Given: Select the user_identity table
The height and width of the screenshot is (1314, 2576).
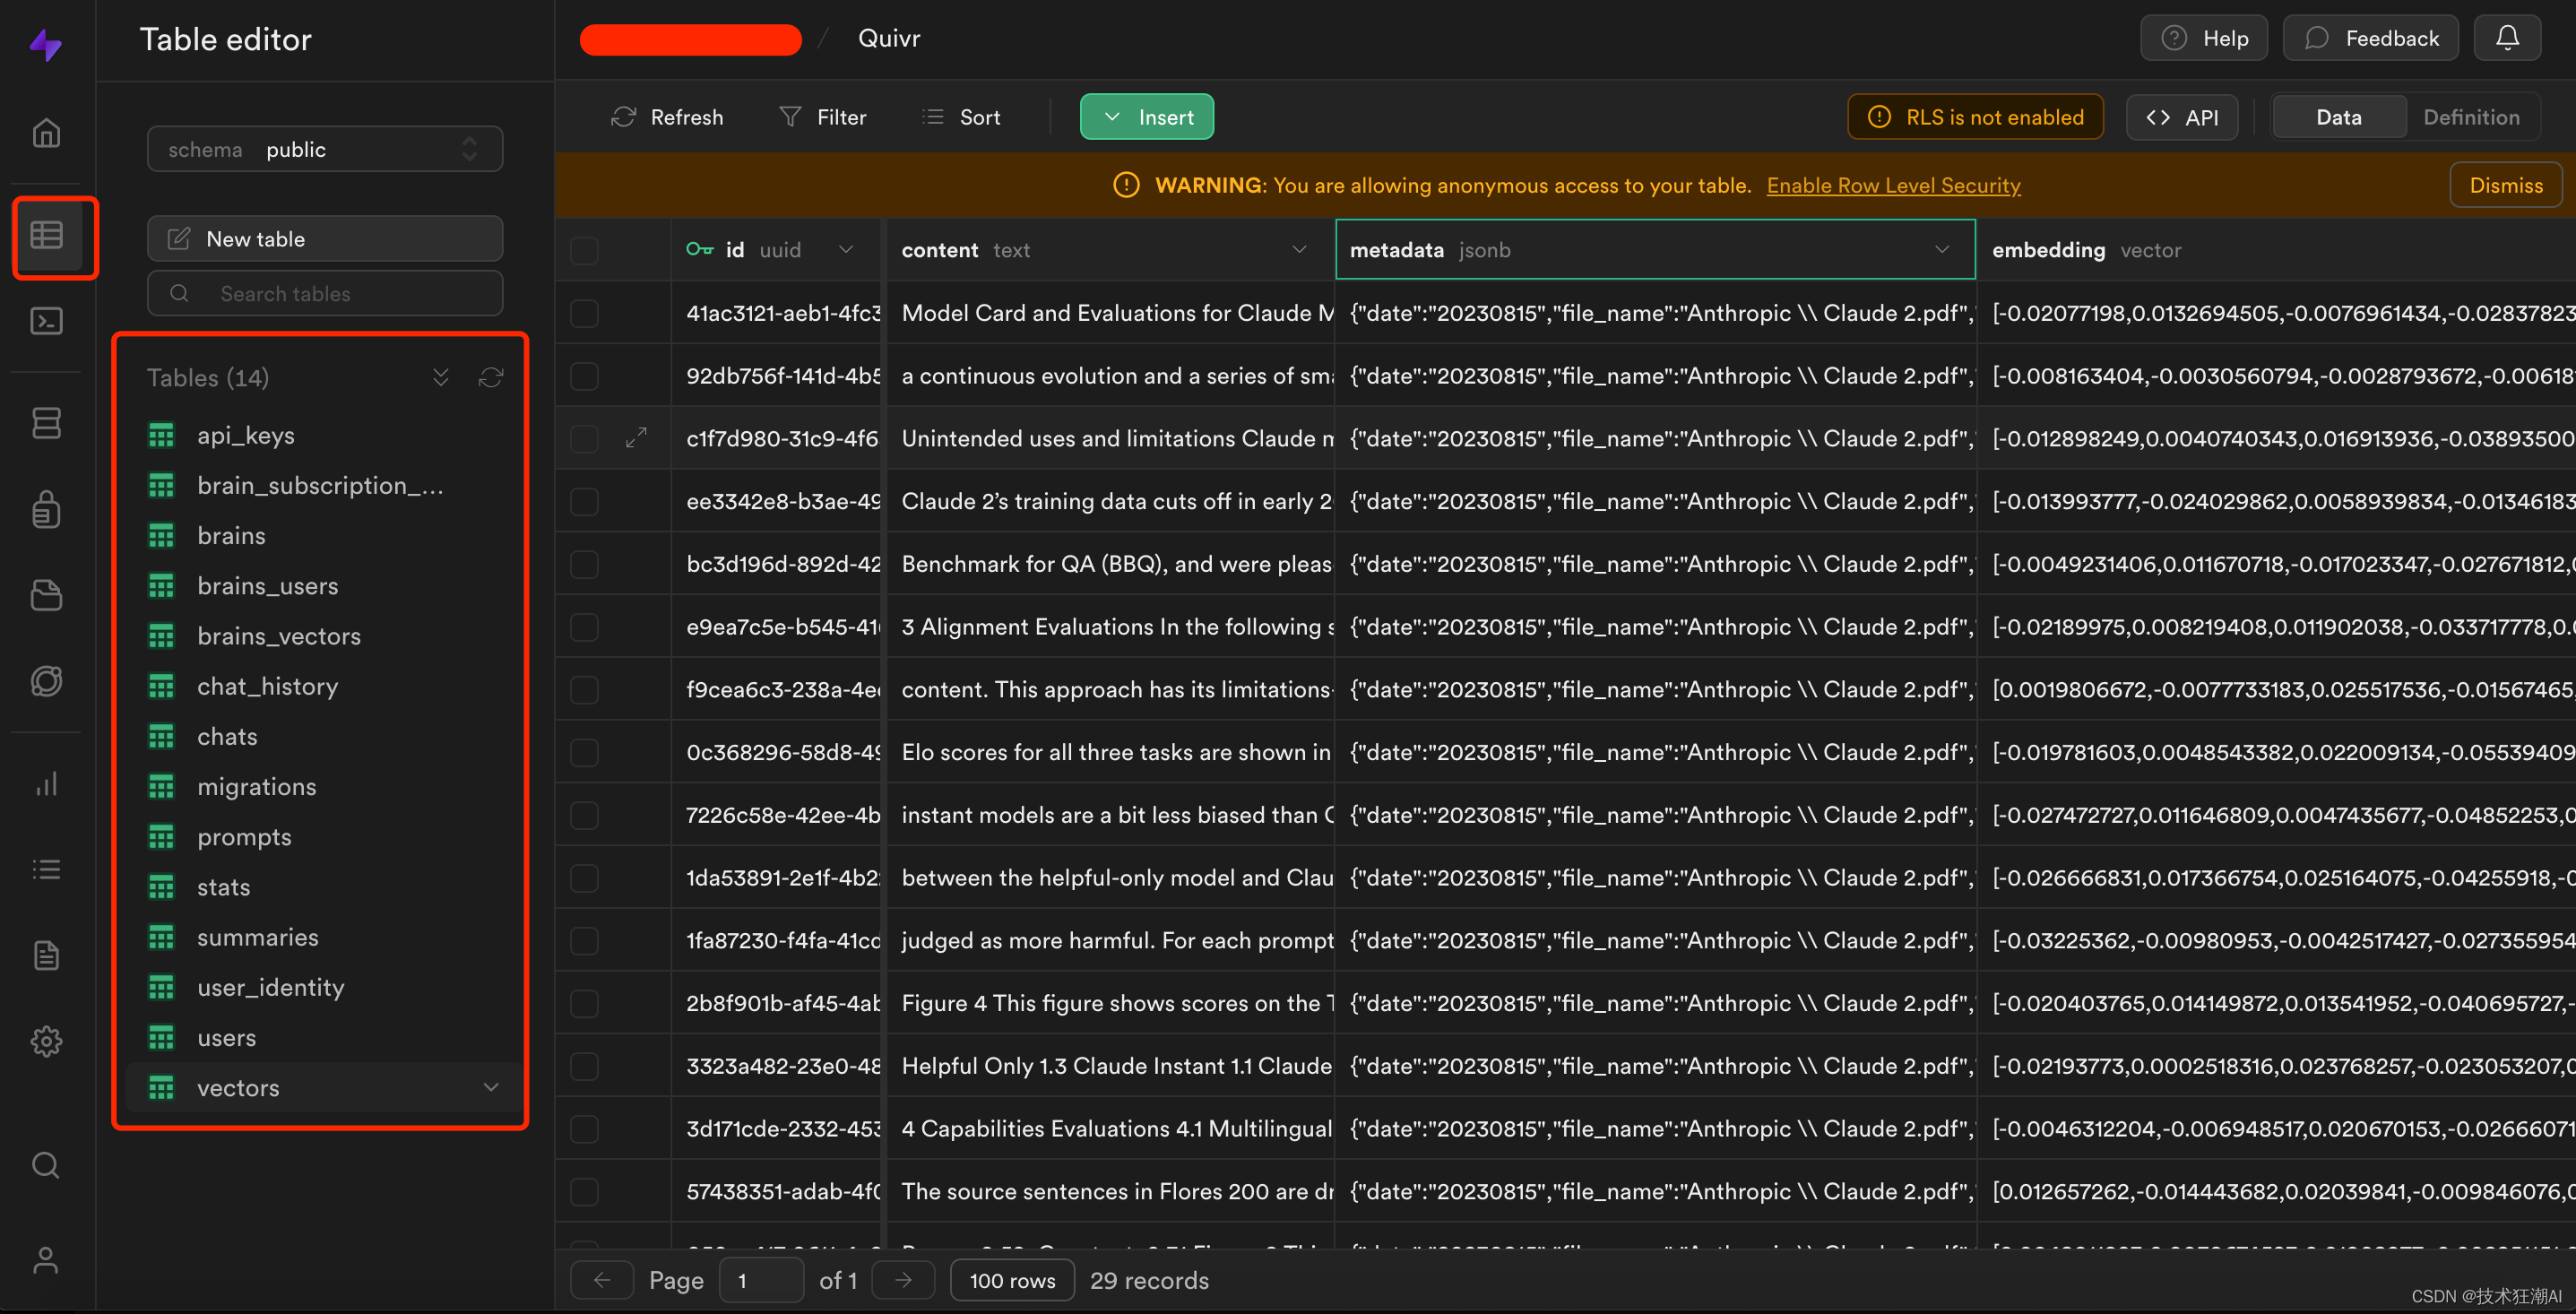Looking at the screenshot, I should (270, 987).
